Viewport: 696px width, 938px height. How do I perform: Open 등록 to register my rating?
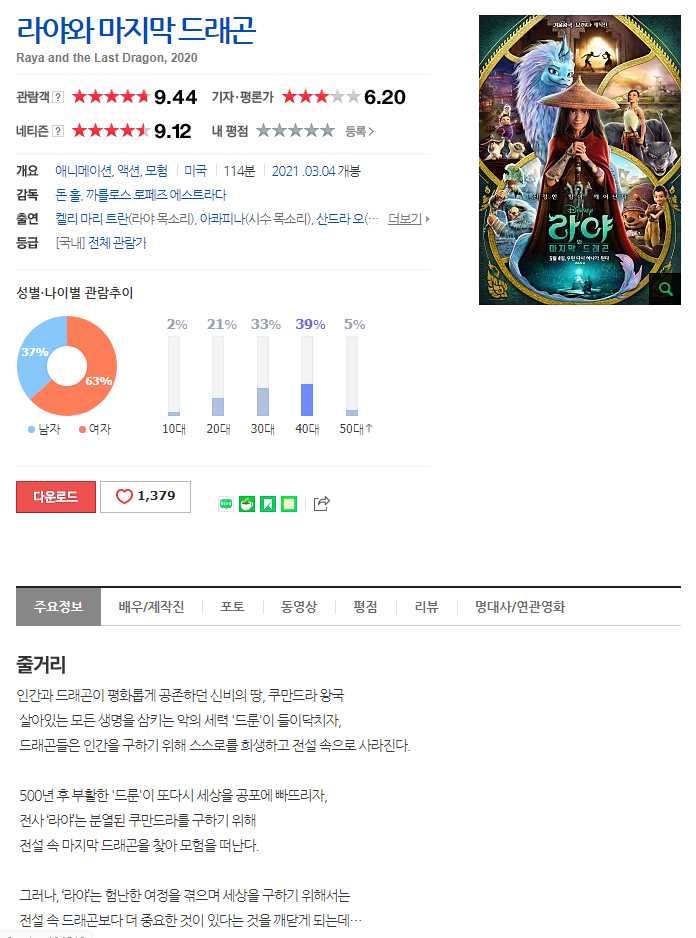point(359,131)
